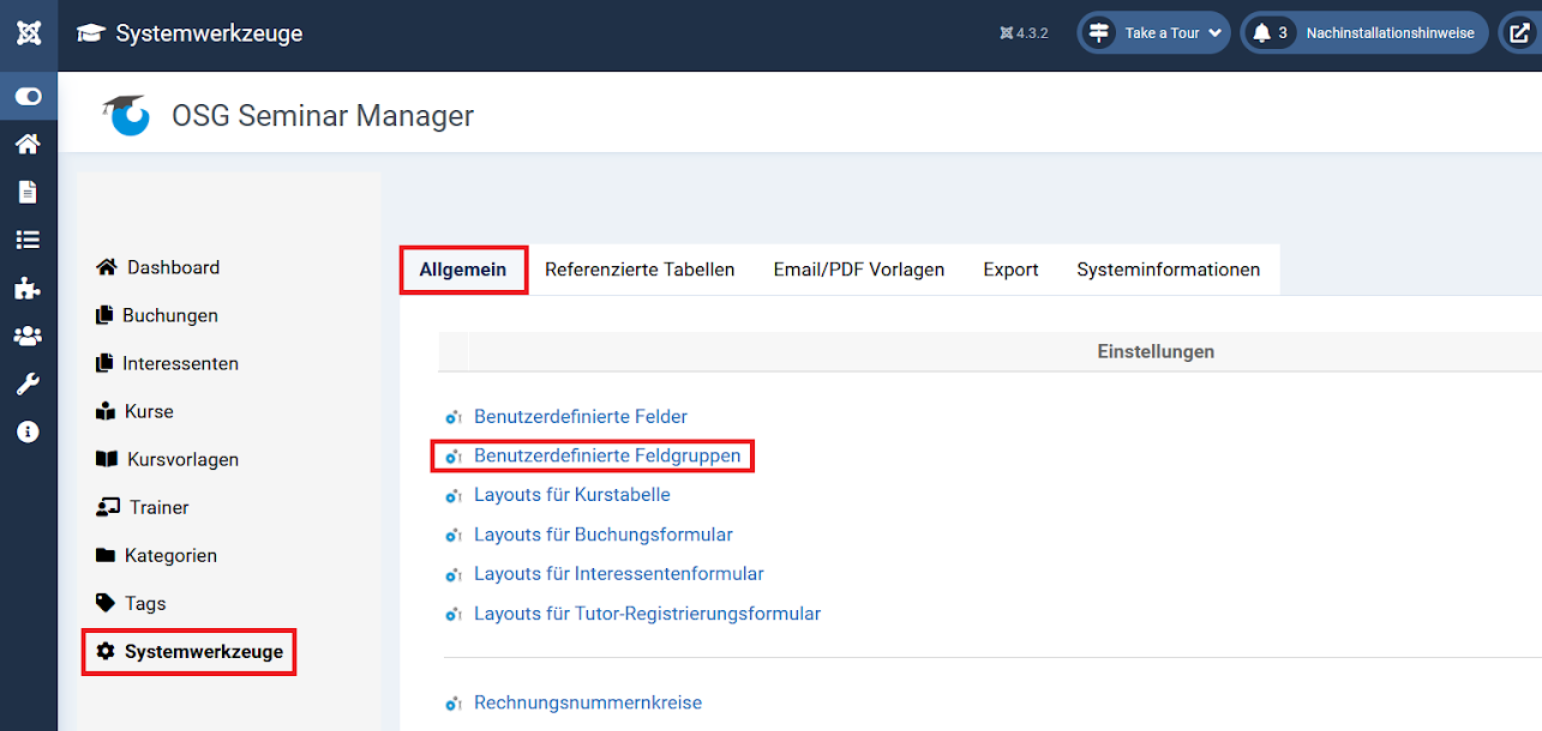Open the Help info icon in sidebar
Viewport: 1542px width, 731px height.
click(x=28, y=432)
